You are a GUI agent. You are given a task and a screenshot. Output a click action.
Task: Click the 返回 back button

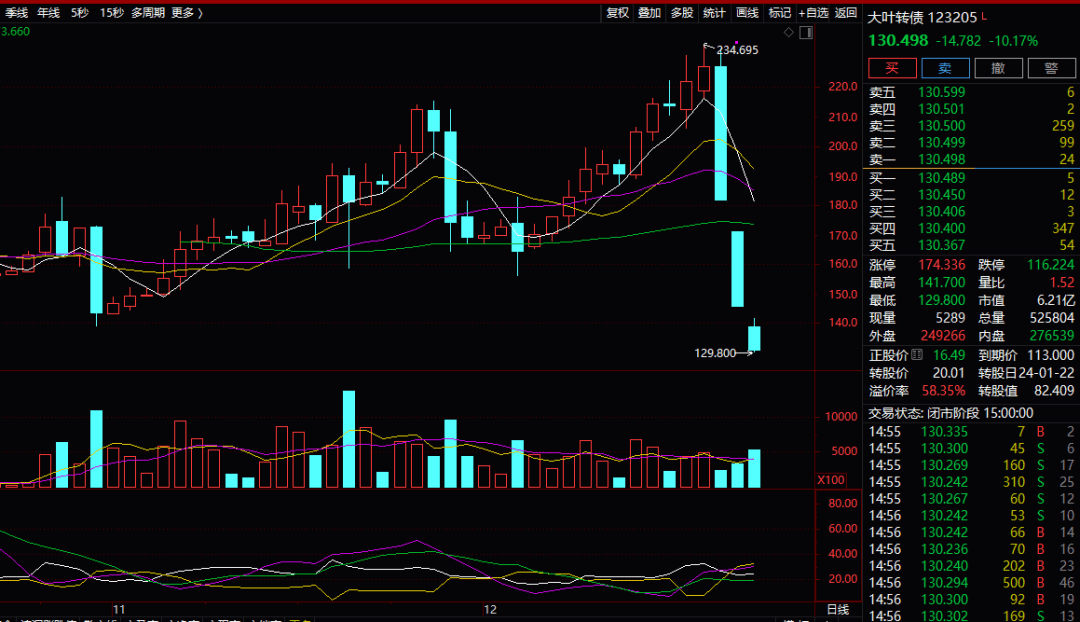846,13
